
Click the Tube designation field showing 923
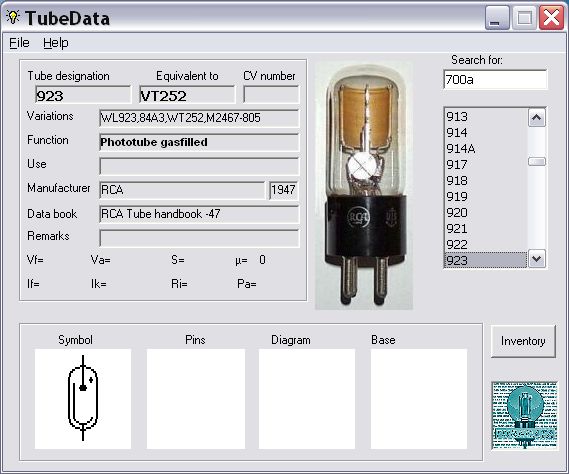click(x=83, y=95)
